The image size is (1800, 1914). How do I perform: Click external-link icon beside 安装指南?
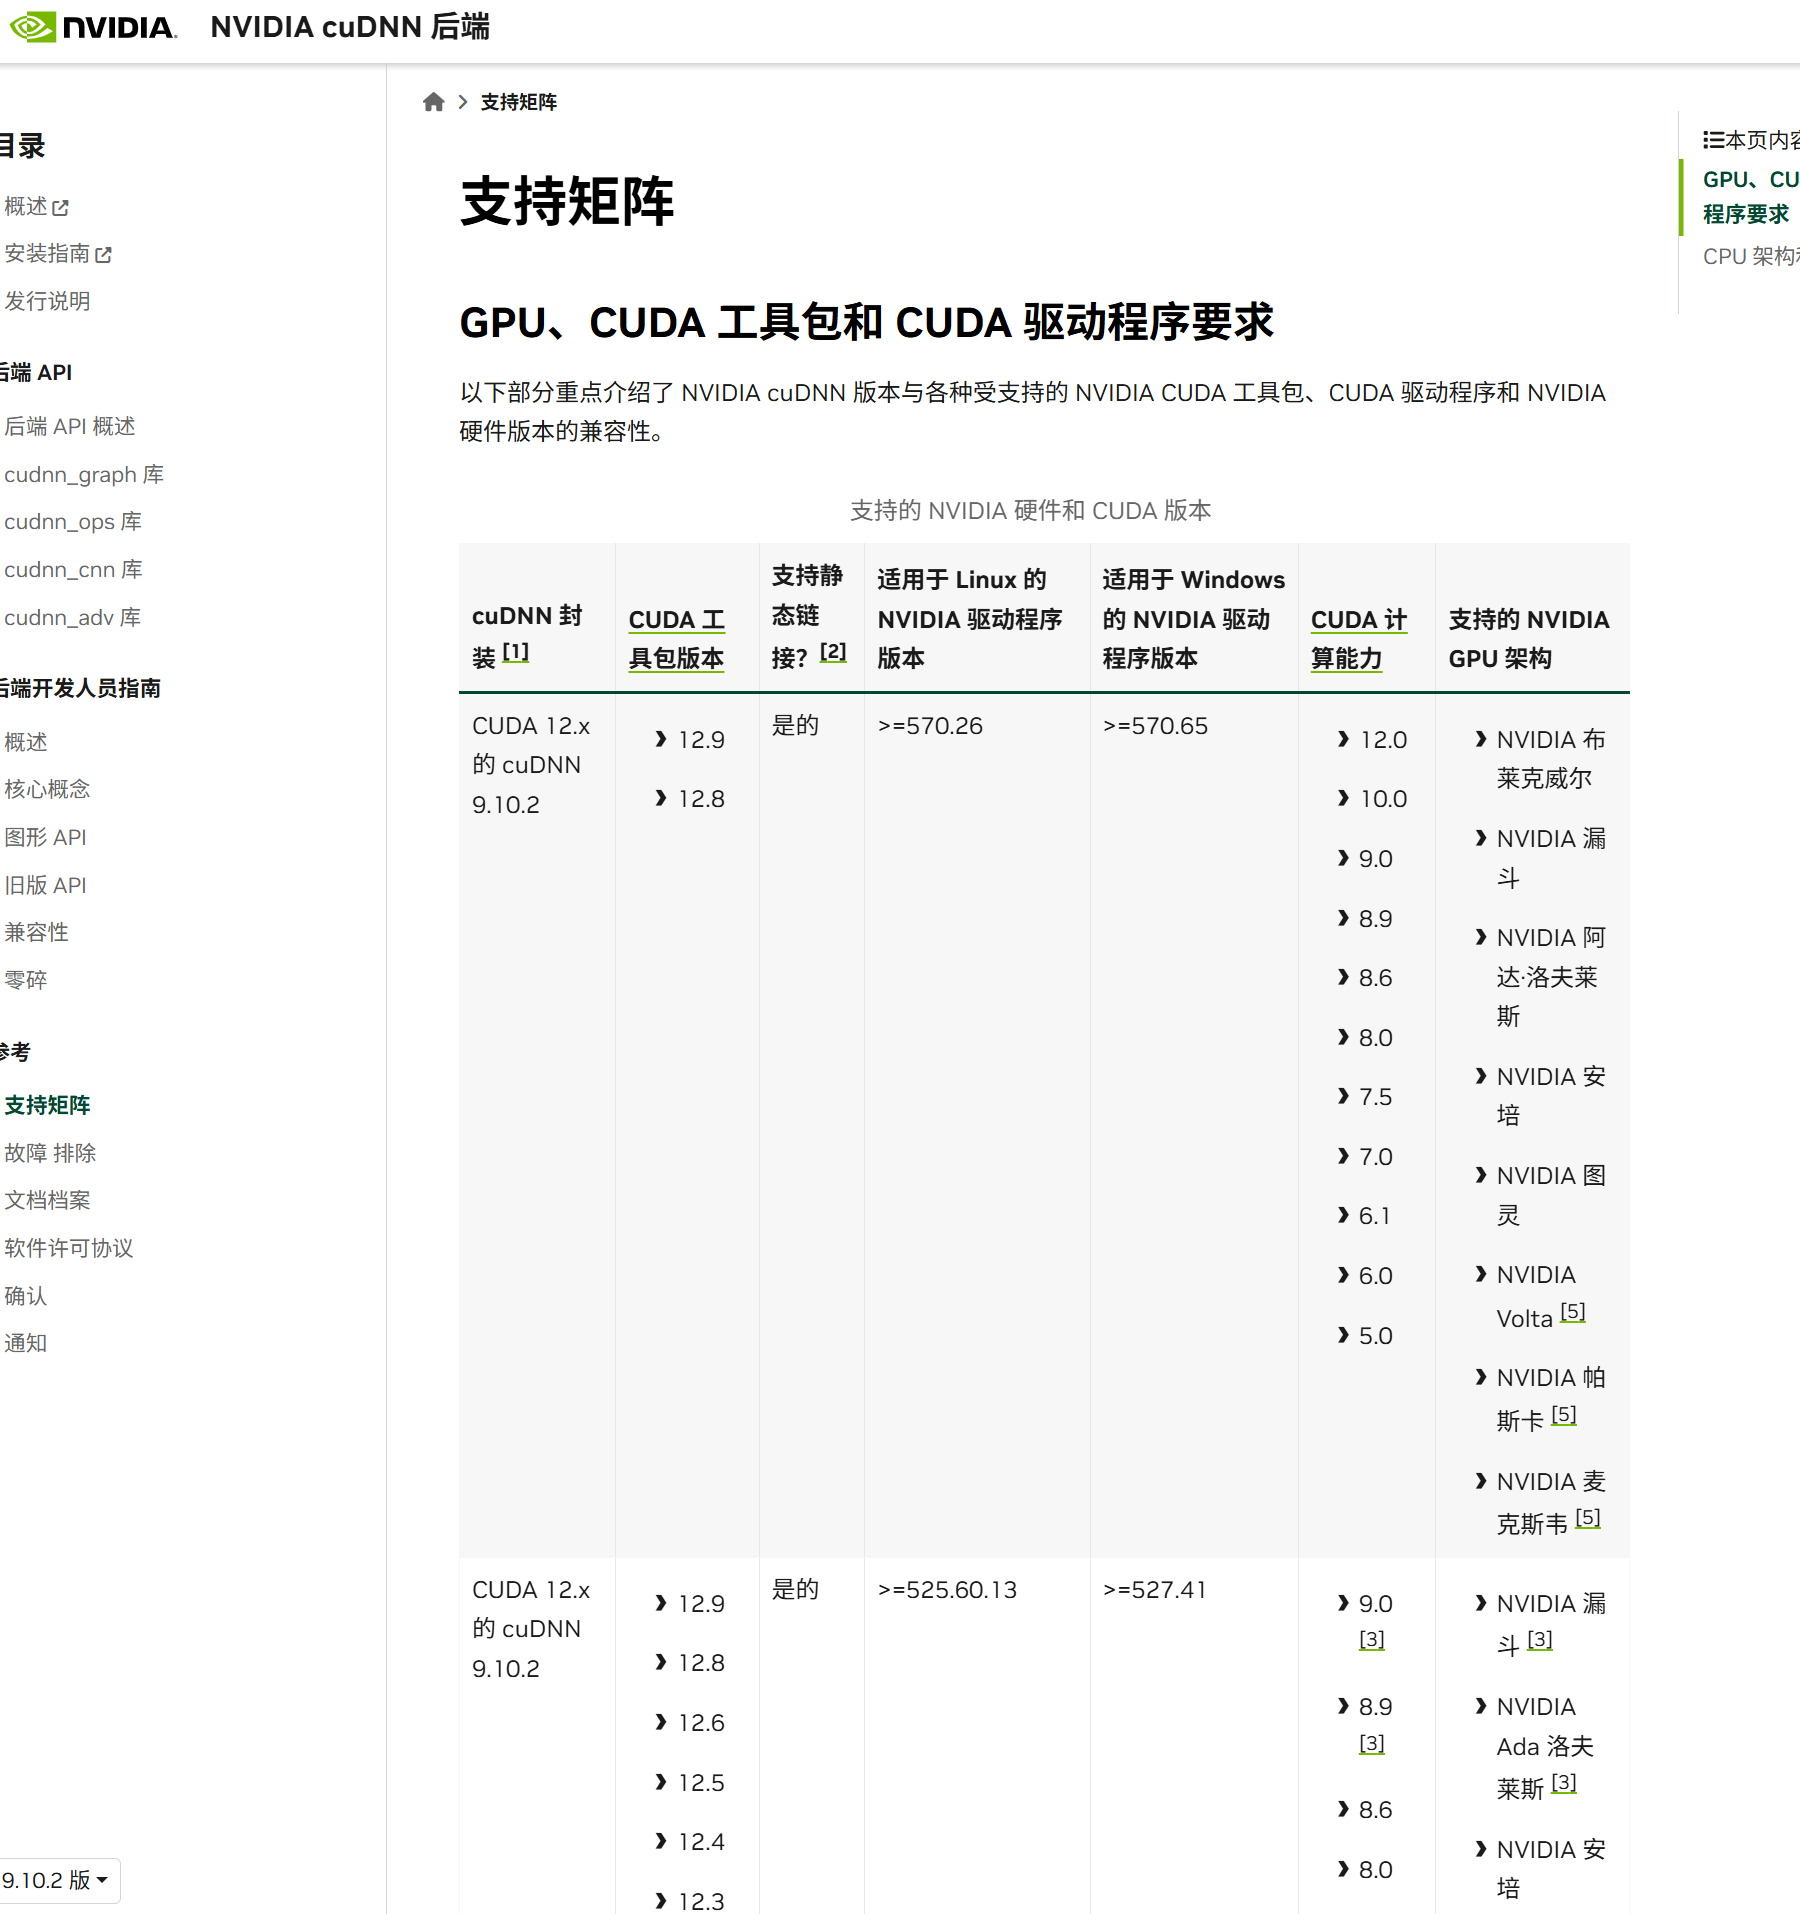coord(103,255)
